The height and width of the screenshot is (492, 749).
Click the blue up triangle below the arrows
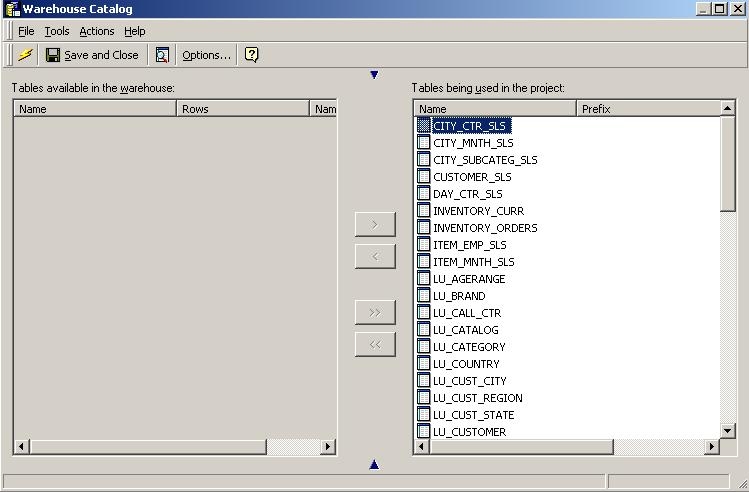pos(374,464)
